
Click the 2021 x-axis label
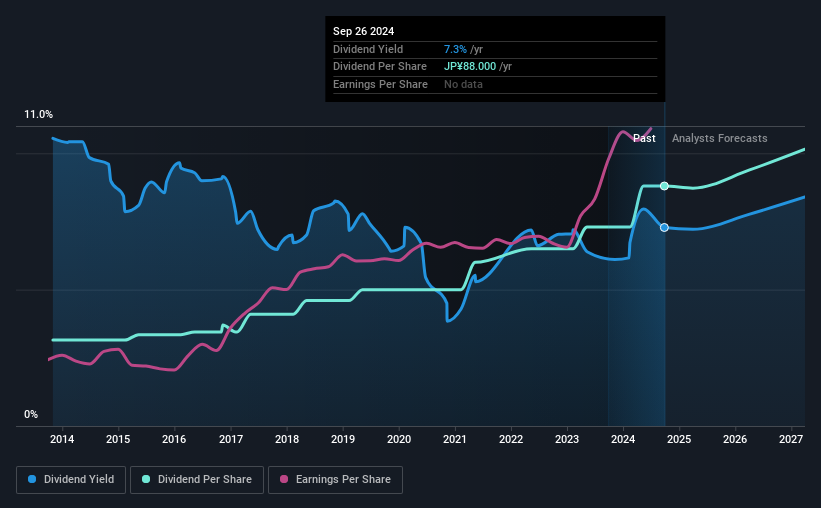click(x=454, y=439)
